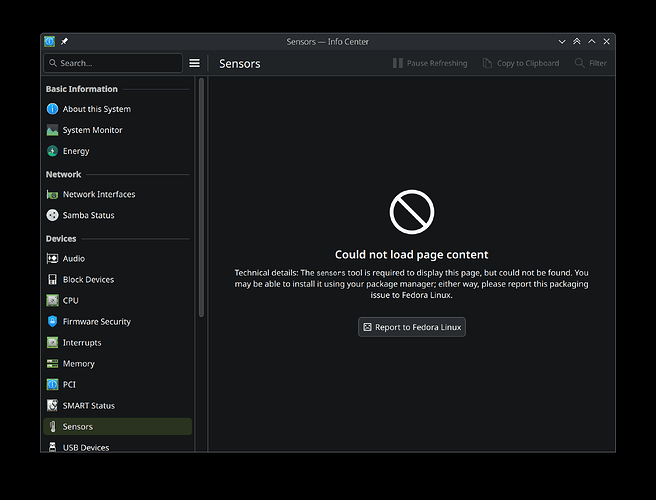Maximize window using up chevron
Screen dimensions: 656x500
pos(592,41)
